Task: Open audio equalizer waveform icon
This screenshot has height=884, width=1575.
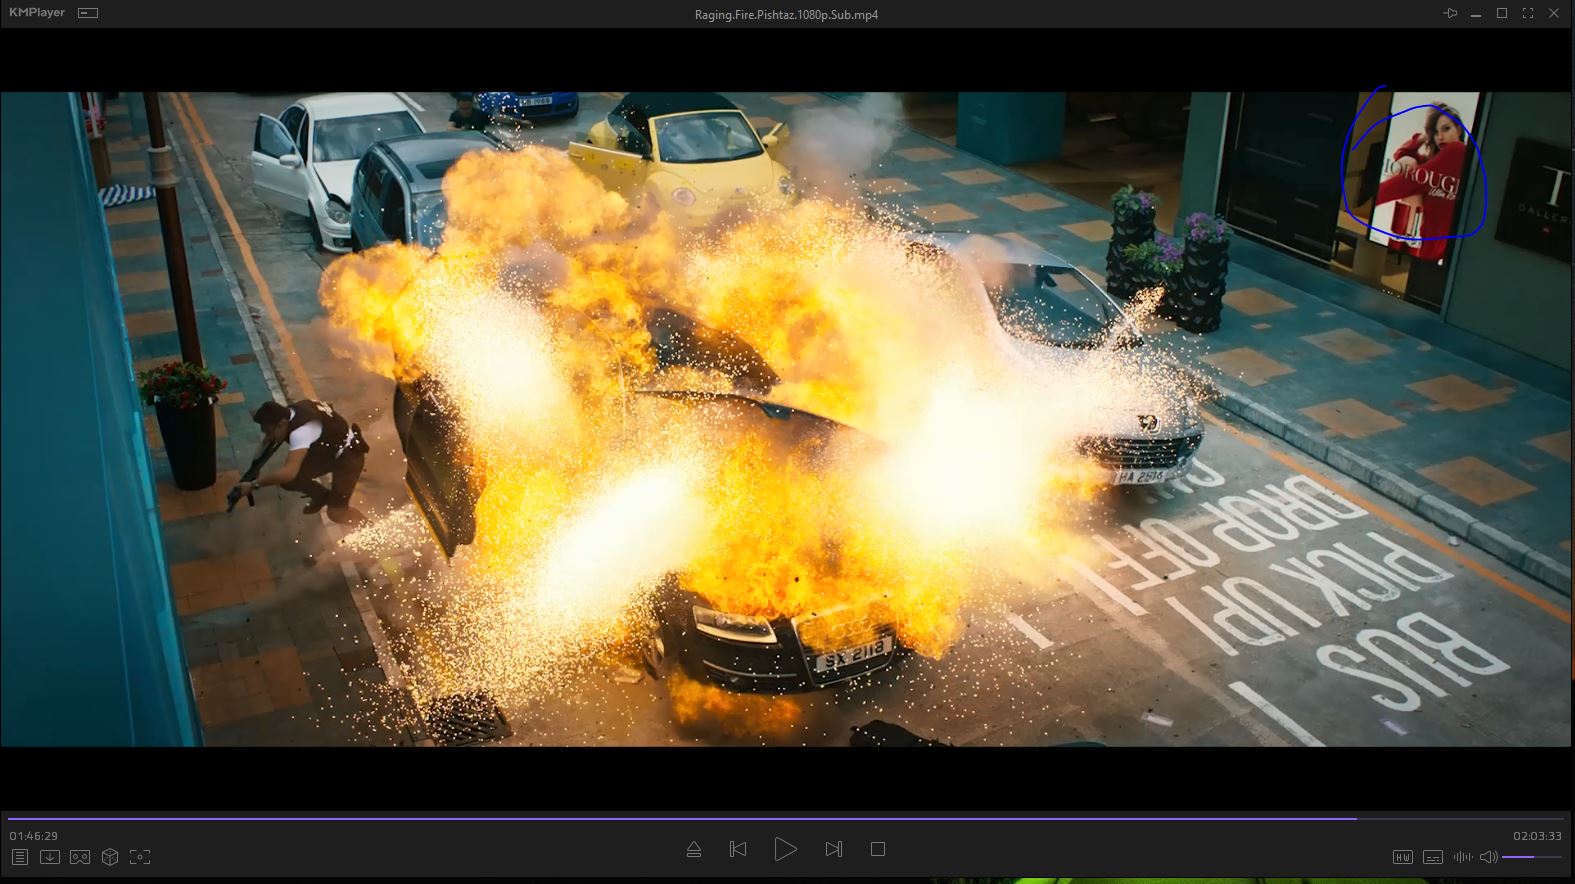Action: [x=1462, y=857]
